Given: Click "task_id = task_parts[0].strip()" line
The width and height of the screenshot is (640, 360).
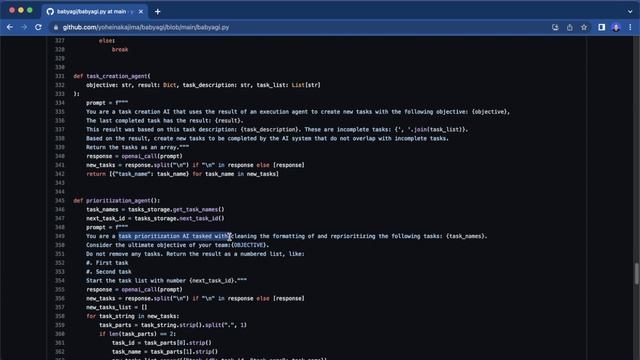Looking at the screenshot, I should pos(162,343).
